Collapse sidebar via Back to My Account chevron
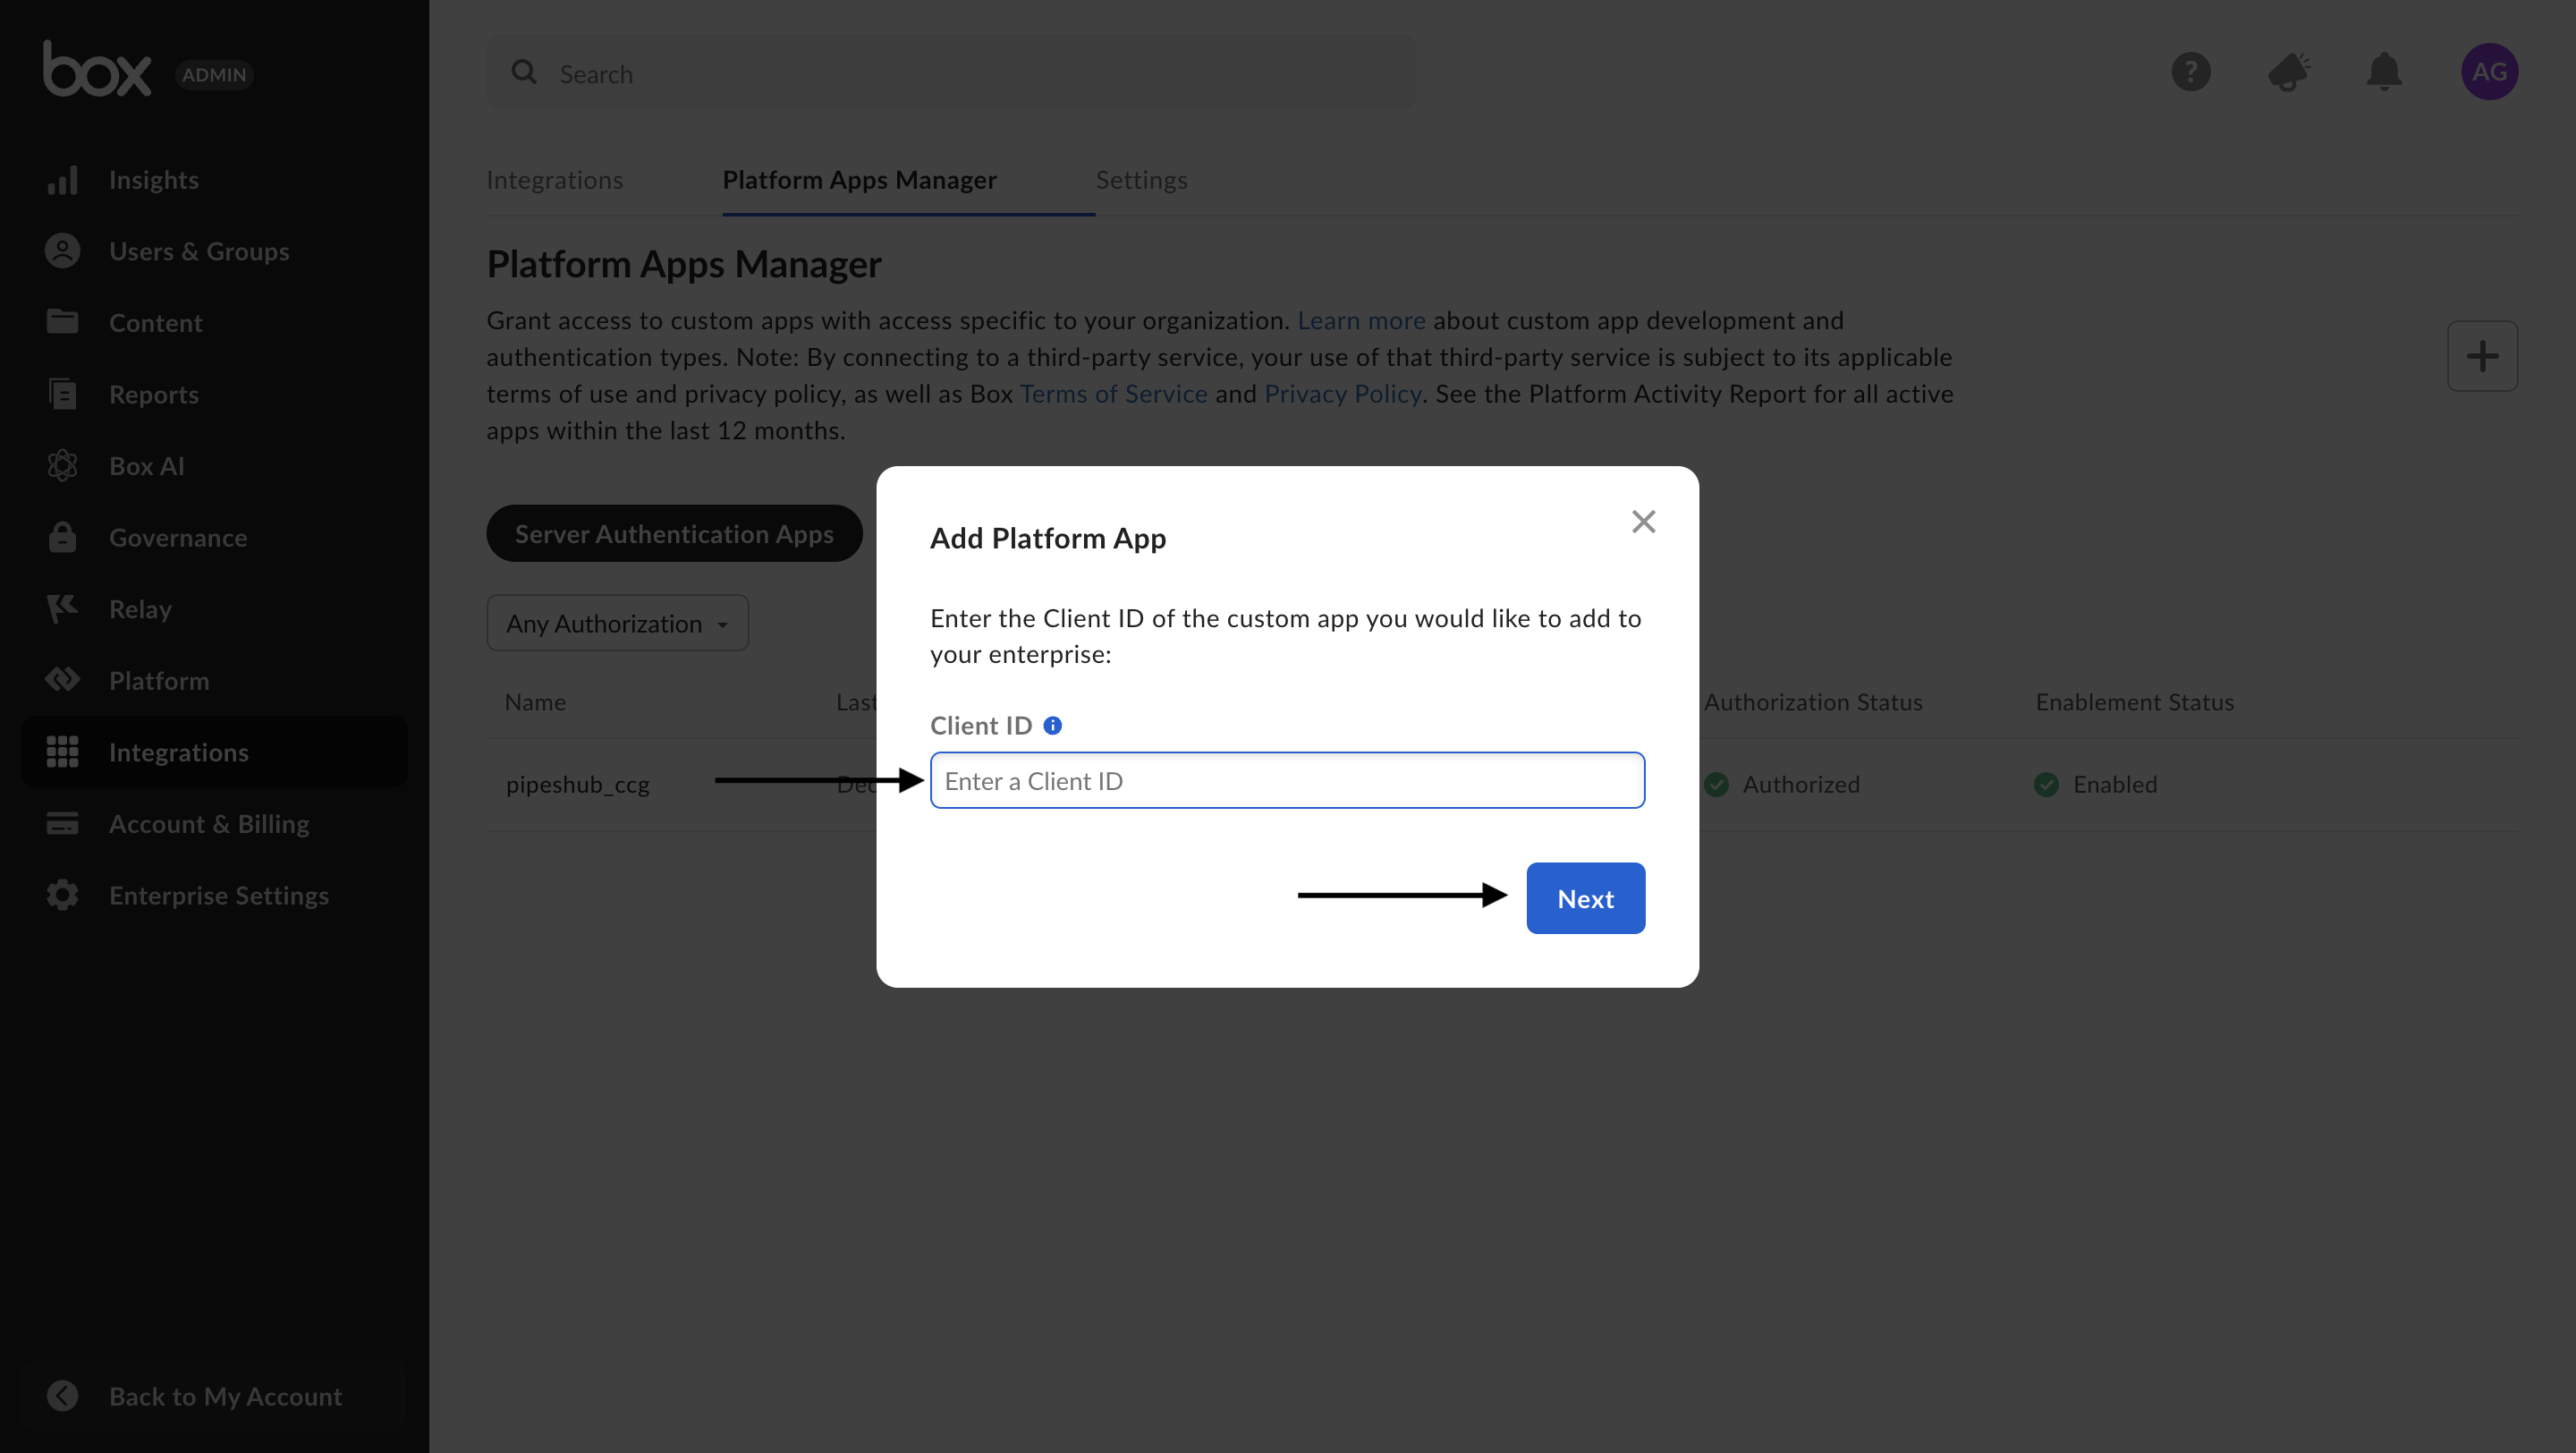This screenshot has width=2576, height=1453. [63, 1396]
